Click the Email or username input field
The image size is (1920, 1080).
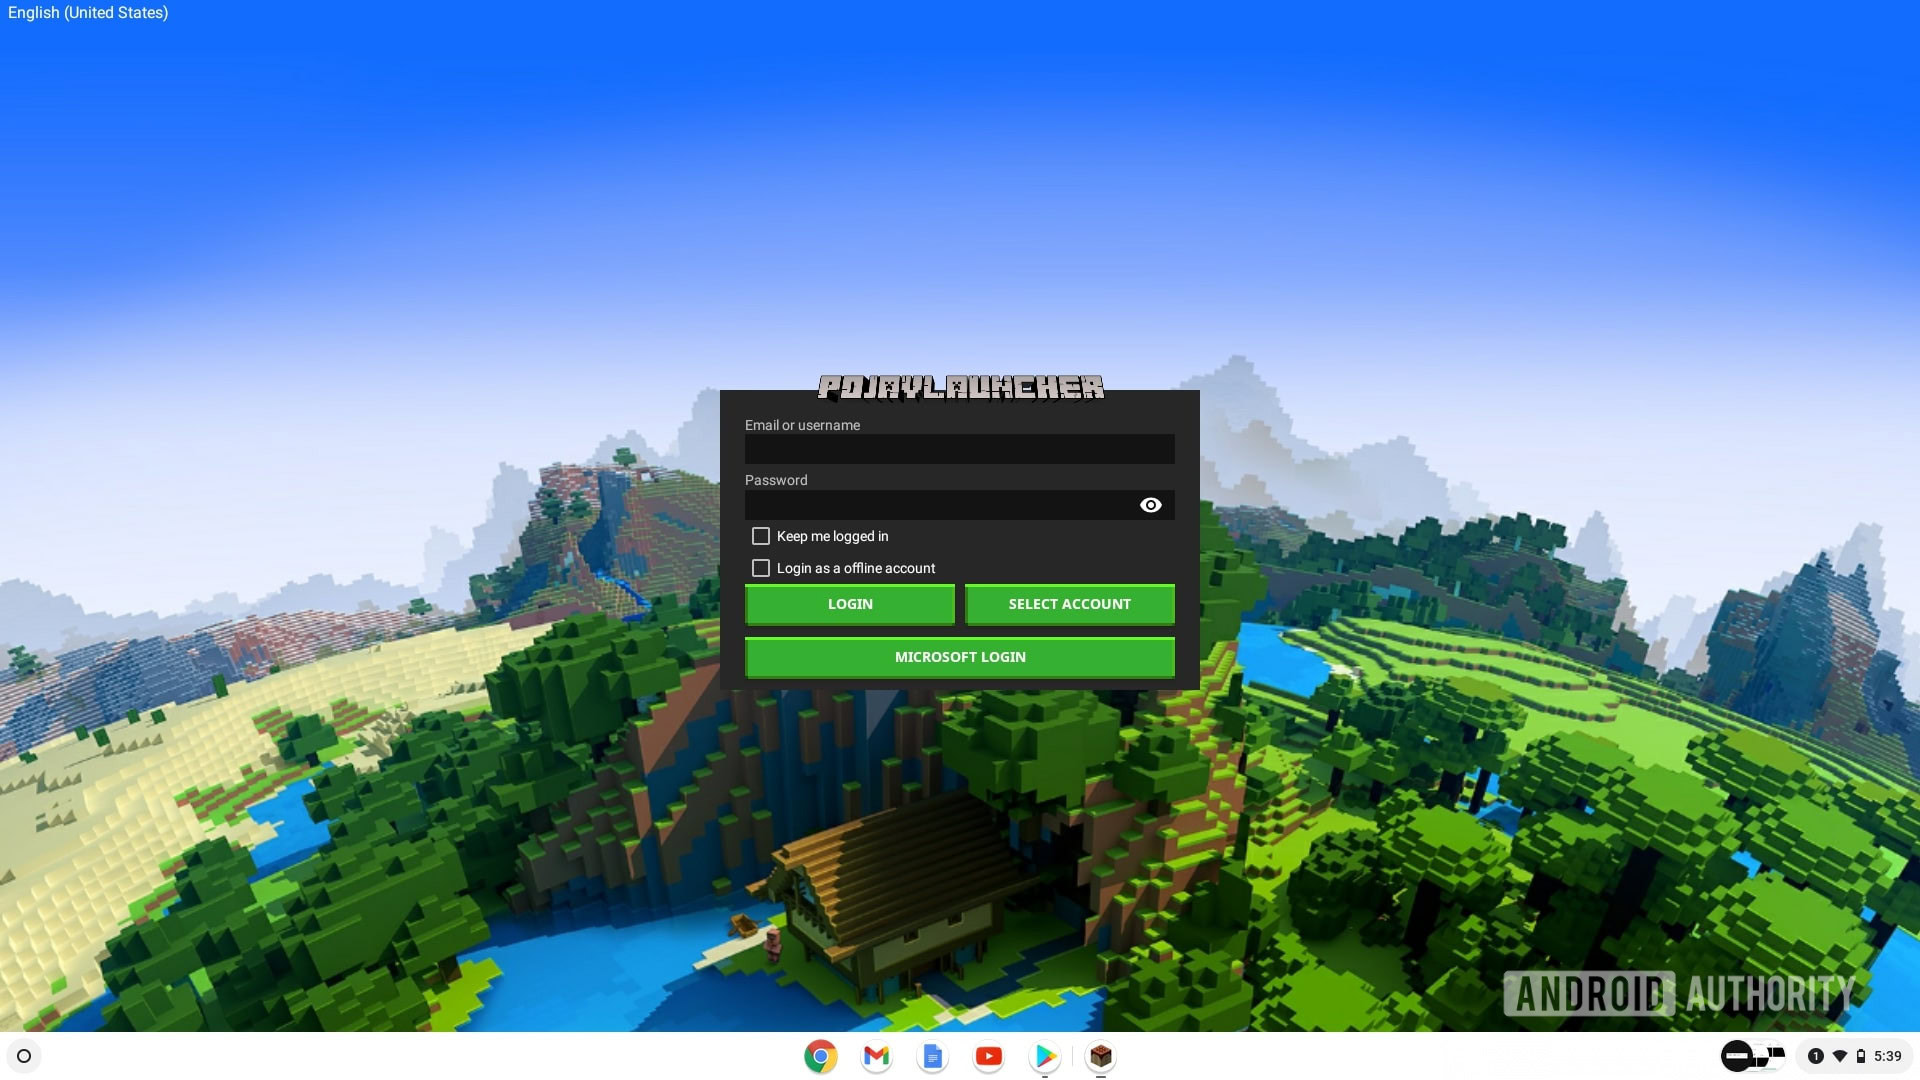[x=959, y=447]
